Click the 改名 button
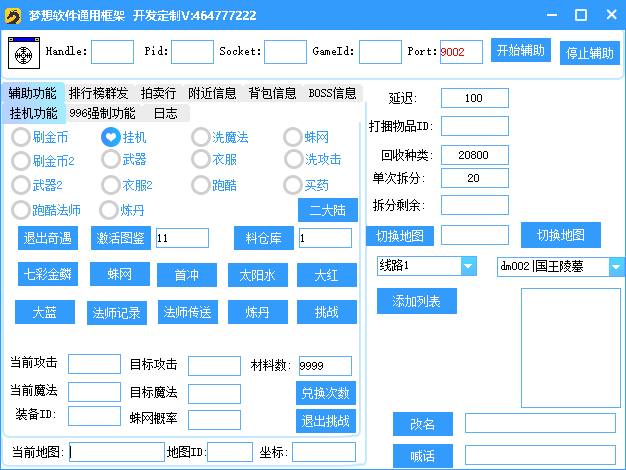The image size is (626, 470). (422, 424)
